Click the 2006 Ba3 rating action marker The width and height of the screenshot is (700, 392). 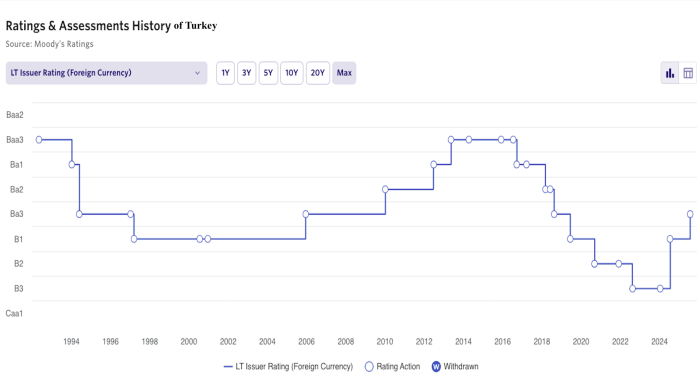306,214
